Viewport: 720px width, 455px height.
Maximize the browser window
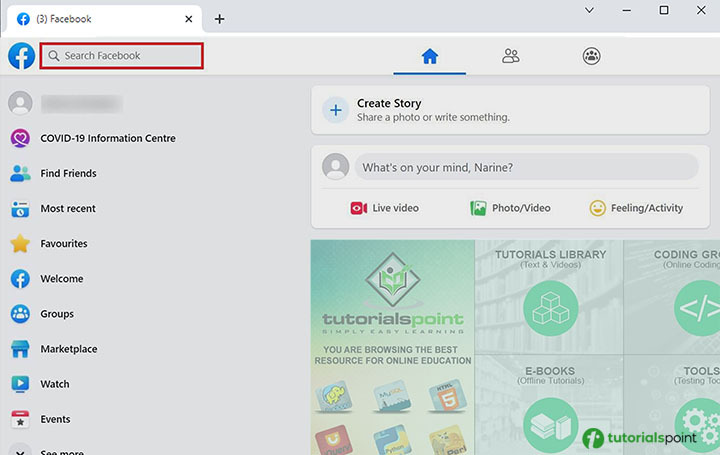[x=664, y=10]
